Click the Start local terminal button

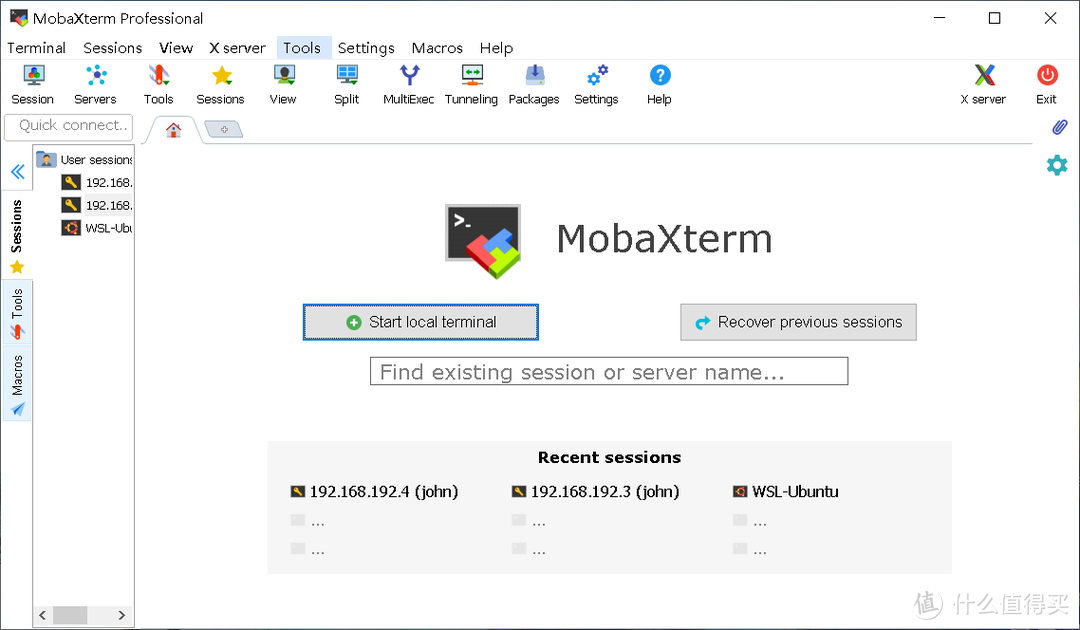coord(421,322)
